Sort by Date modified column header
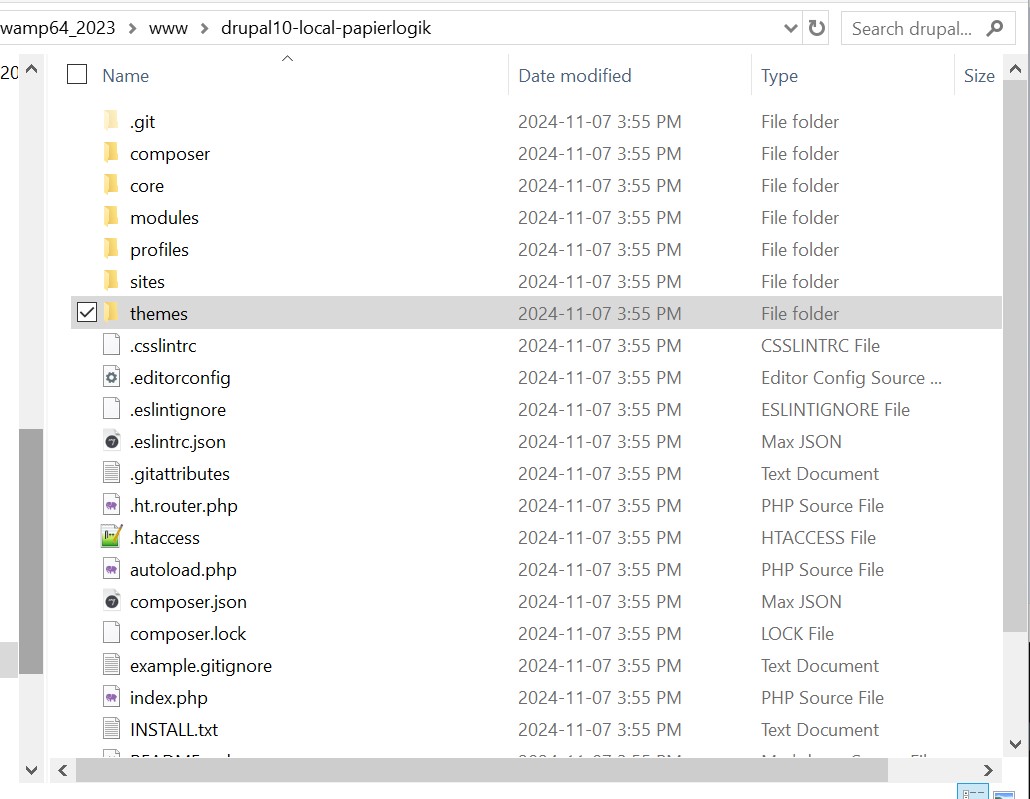 coord(574,76)
